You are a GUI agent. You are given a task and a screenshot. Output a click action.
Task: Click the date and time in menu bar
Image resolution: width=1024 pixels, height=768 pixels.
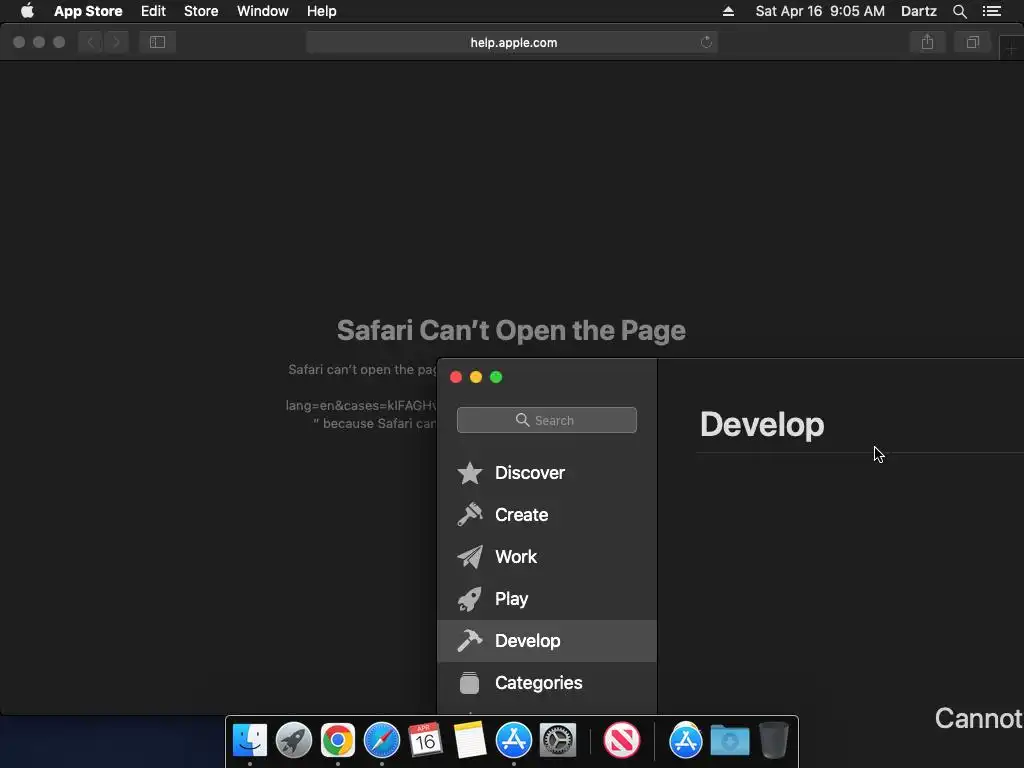820,11
